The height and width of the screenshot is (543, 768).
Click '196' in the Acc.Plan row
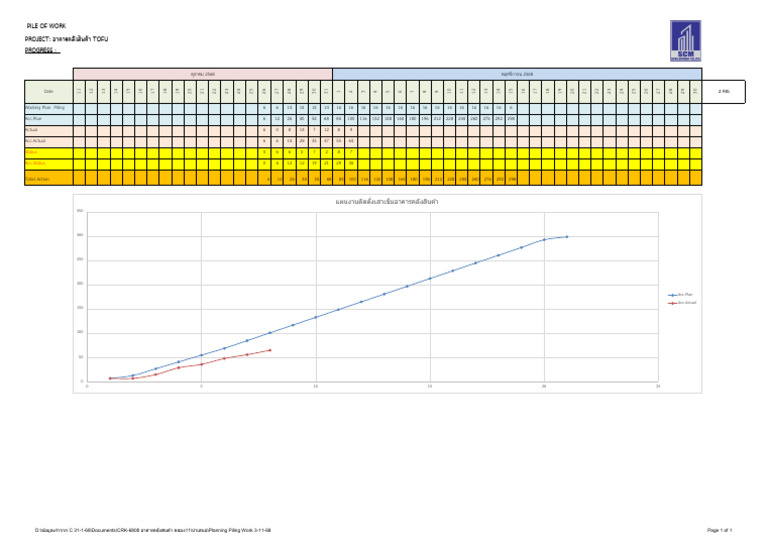[425, 119]
